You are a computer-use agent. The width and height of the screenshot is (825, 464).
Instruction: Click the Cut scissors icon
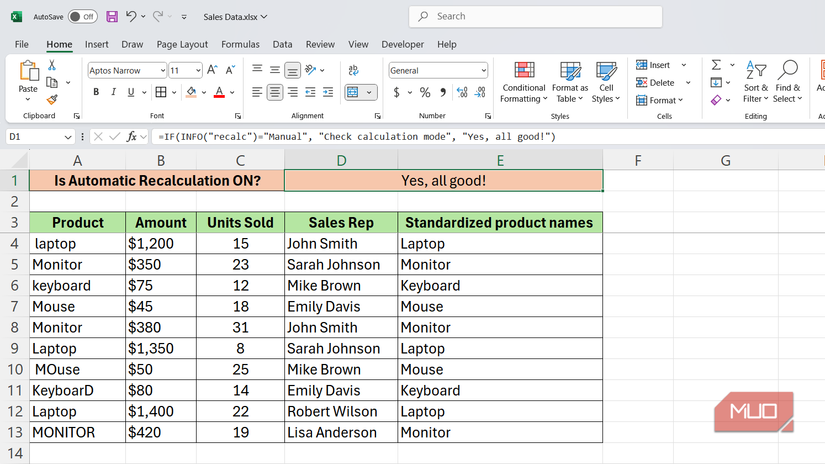[x=52, y=65]
